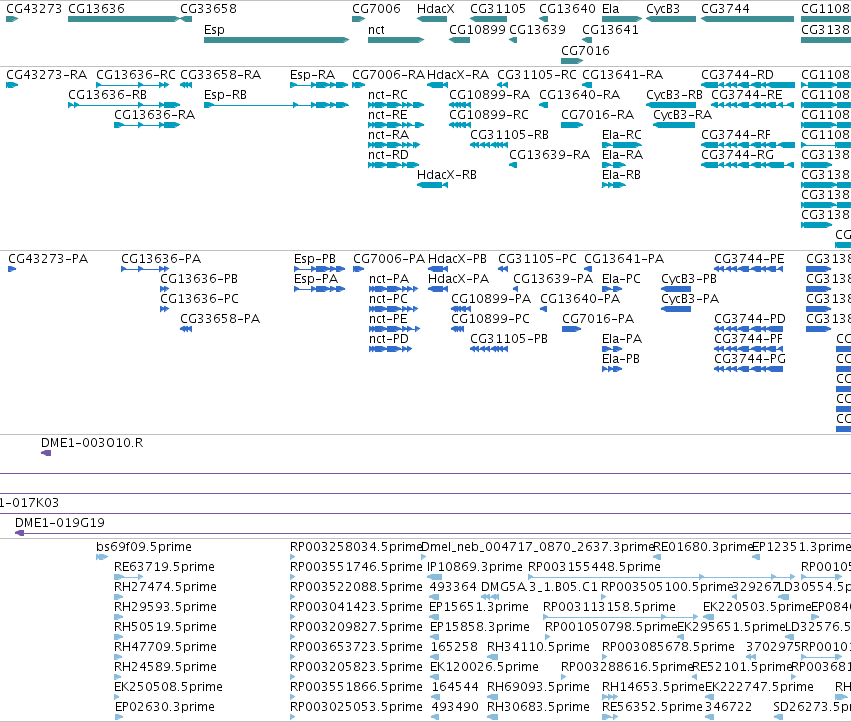The image size is (851, 722).
Task: Click the Ela-RB transcript
Action: pos(614,185)
